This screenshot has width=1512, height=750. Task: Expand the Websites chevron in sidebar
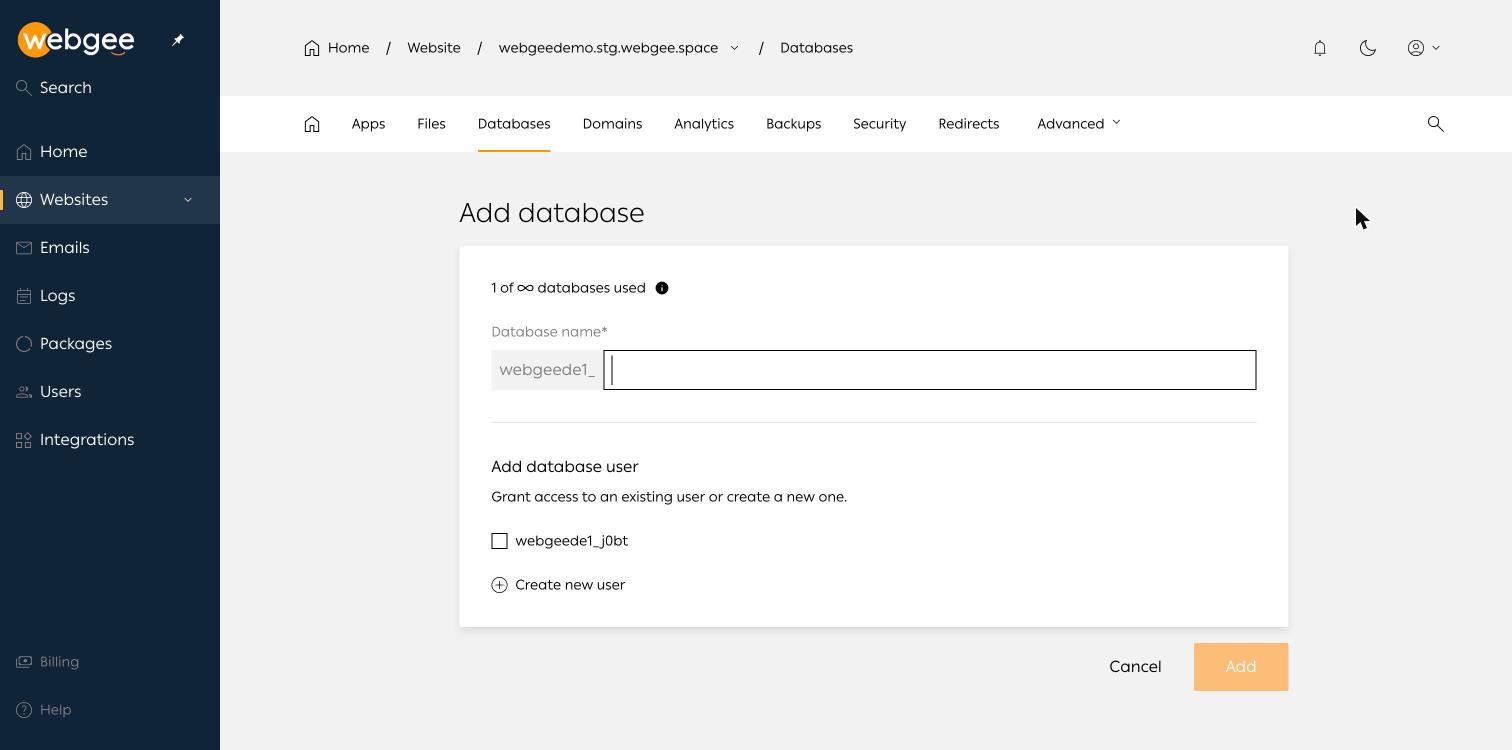tap(188, 200)
